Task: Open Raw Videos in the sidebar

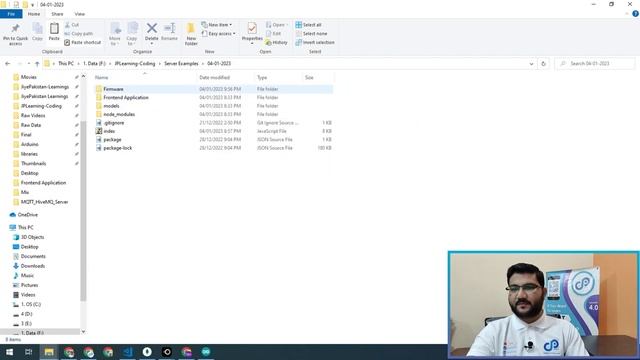Action: click(33, 116)
